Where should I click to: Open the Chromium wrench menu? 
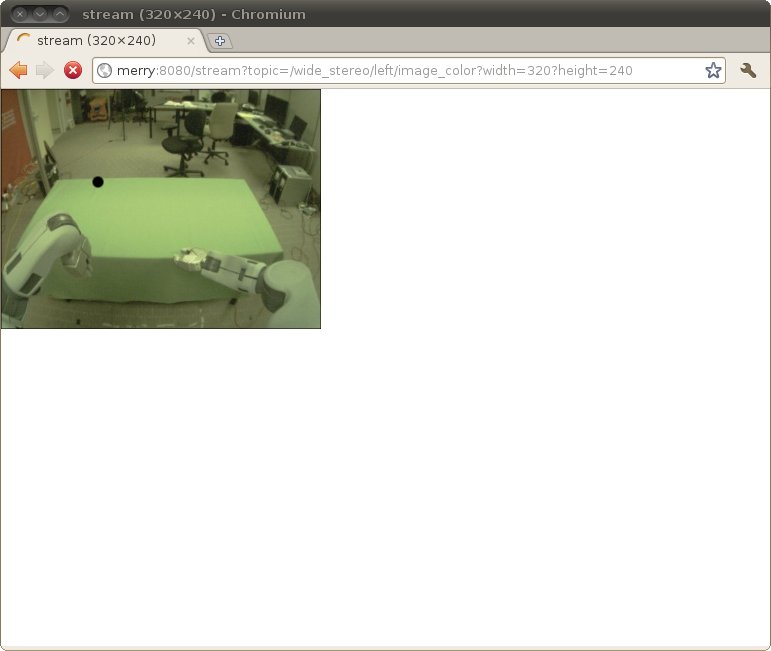coord(748,70)
